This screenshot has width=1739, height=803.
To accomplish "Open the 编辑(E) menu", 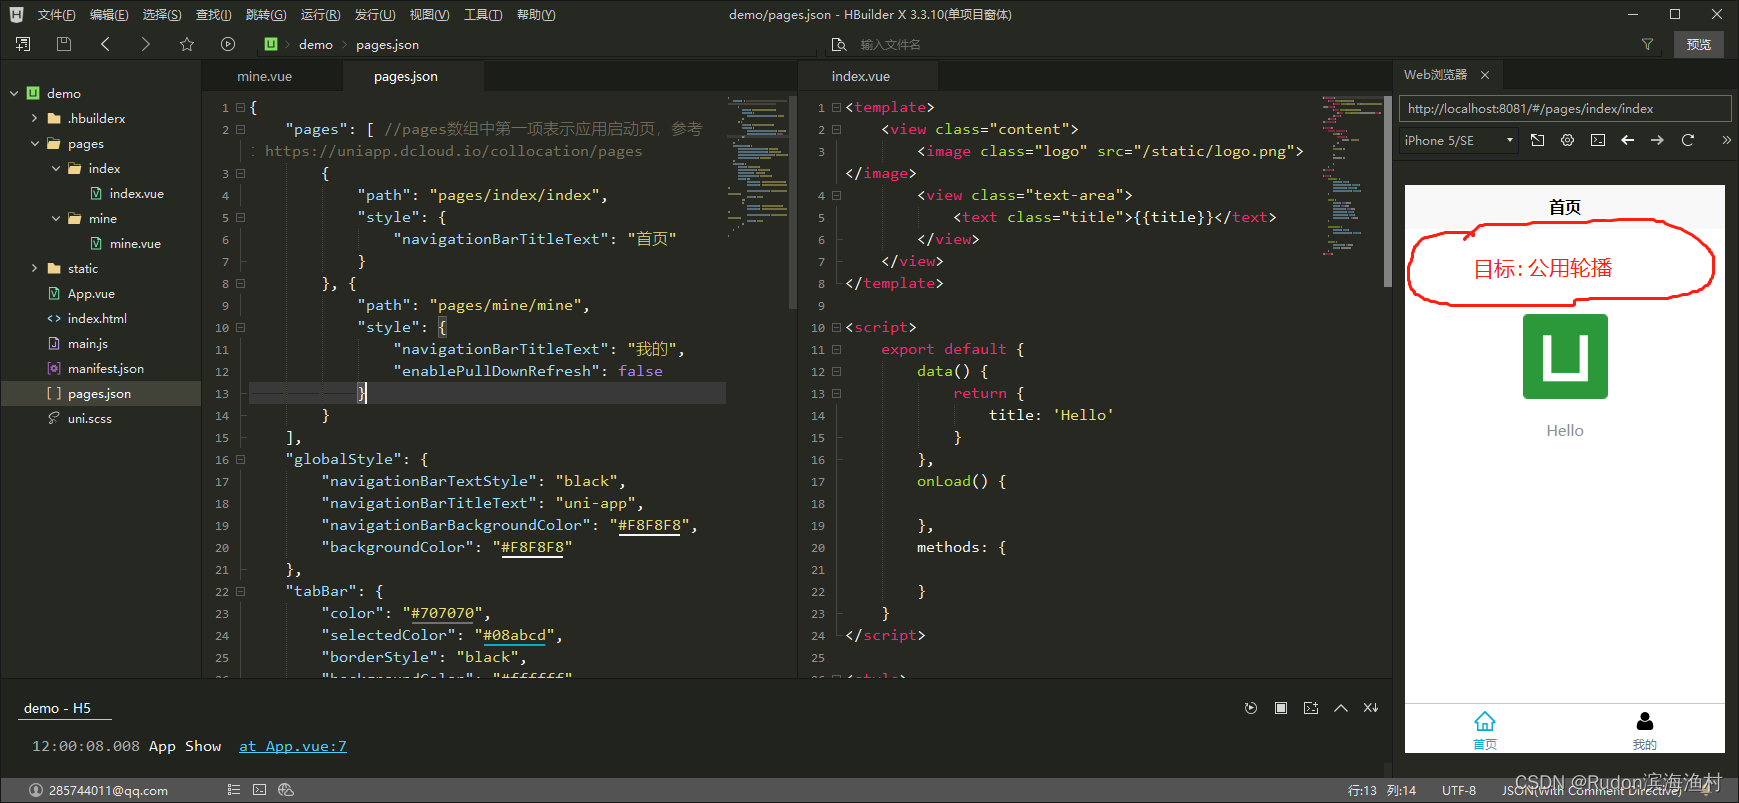I will (109, 14).
